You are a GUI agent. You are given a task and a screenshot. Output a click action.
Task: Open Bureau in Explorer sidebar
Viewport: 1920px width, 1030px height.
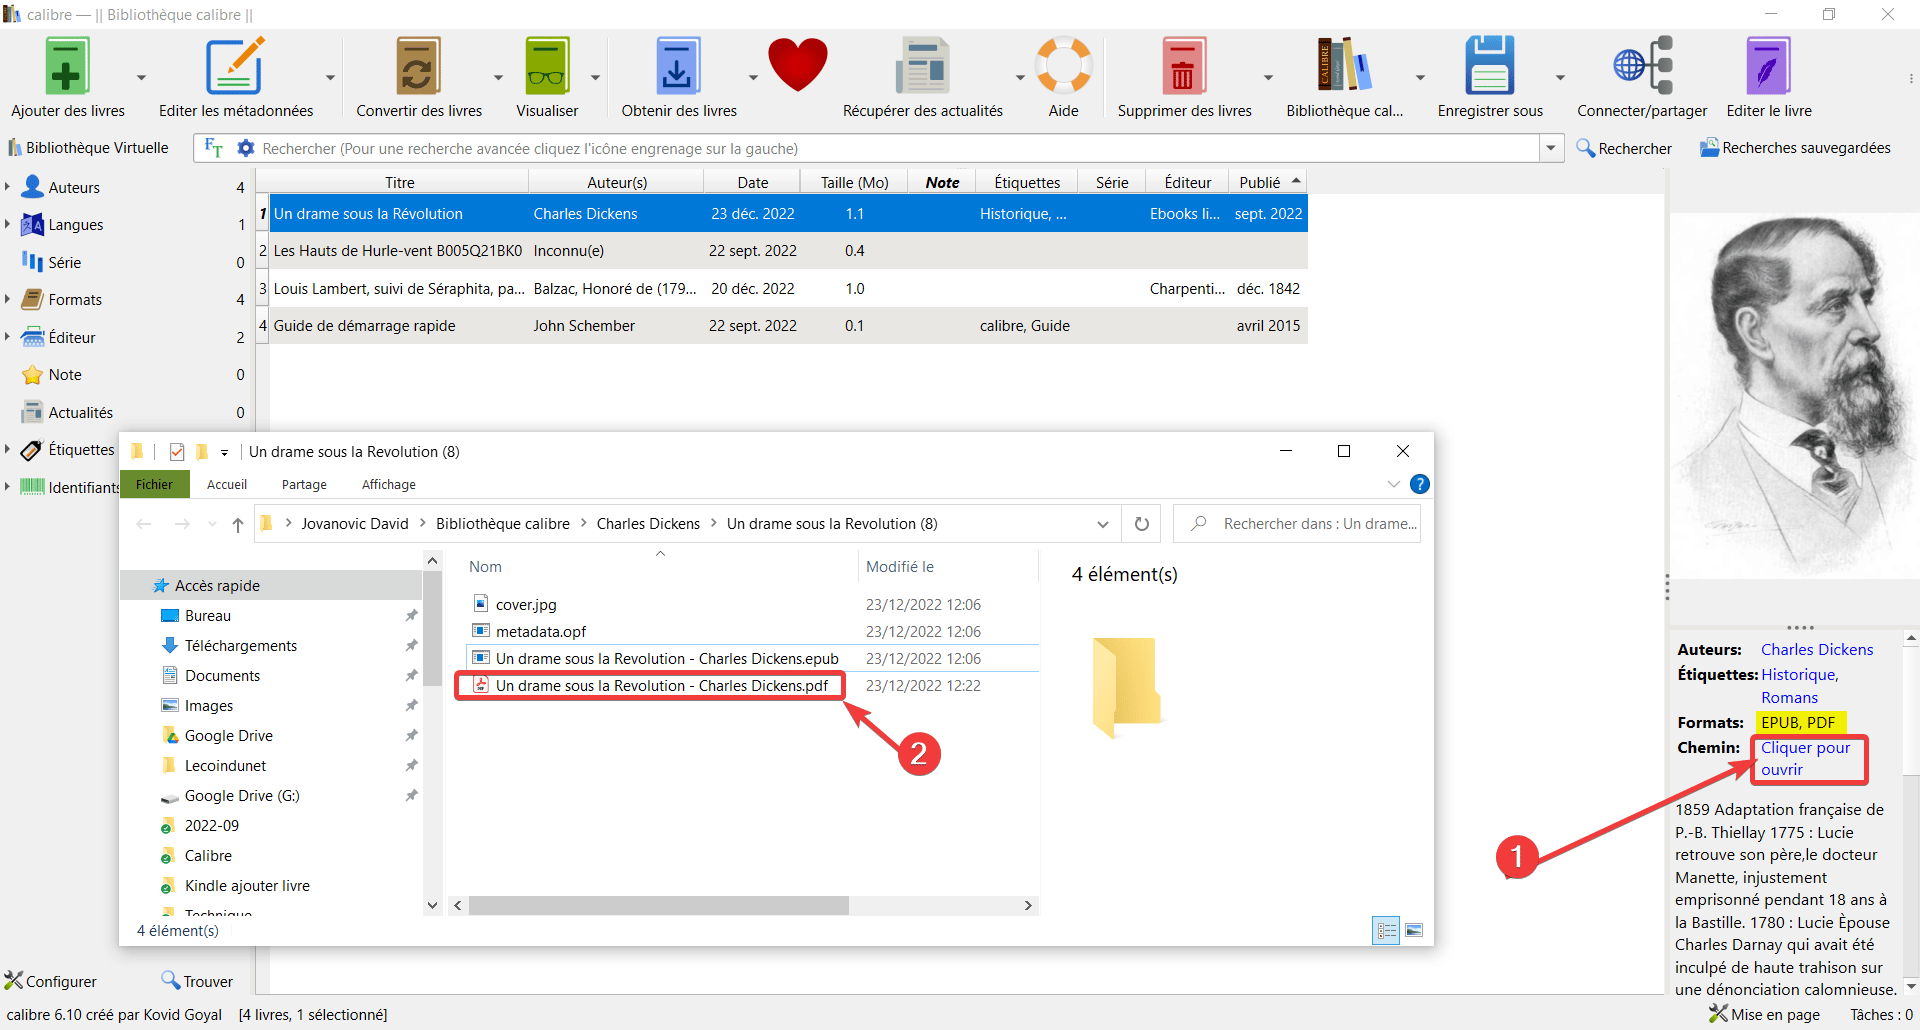(208, 616)
